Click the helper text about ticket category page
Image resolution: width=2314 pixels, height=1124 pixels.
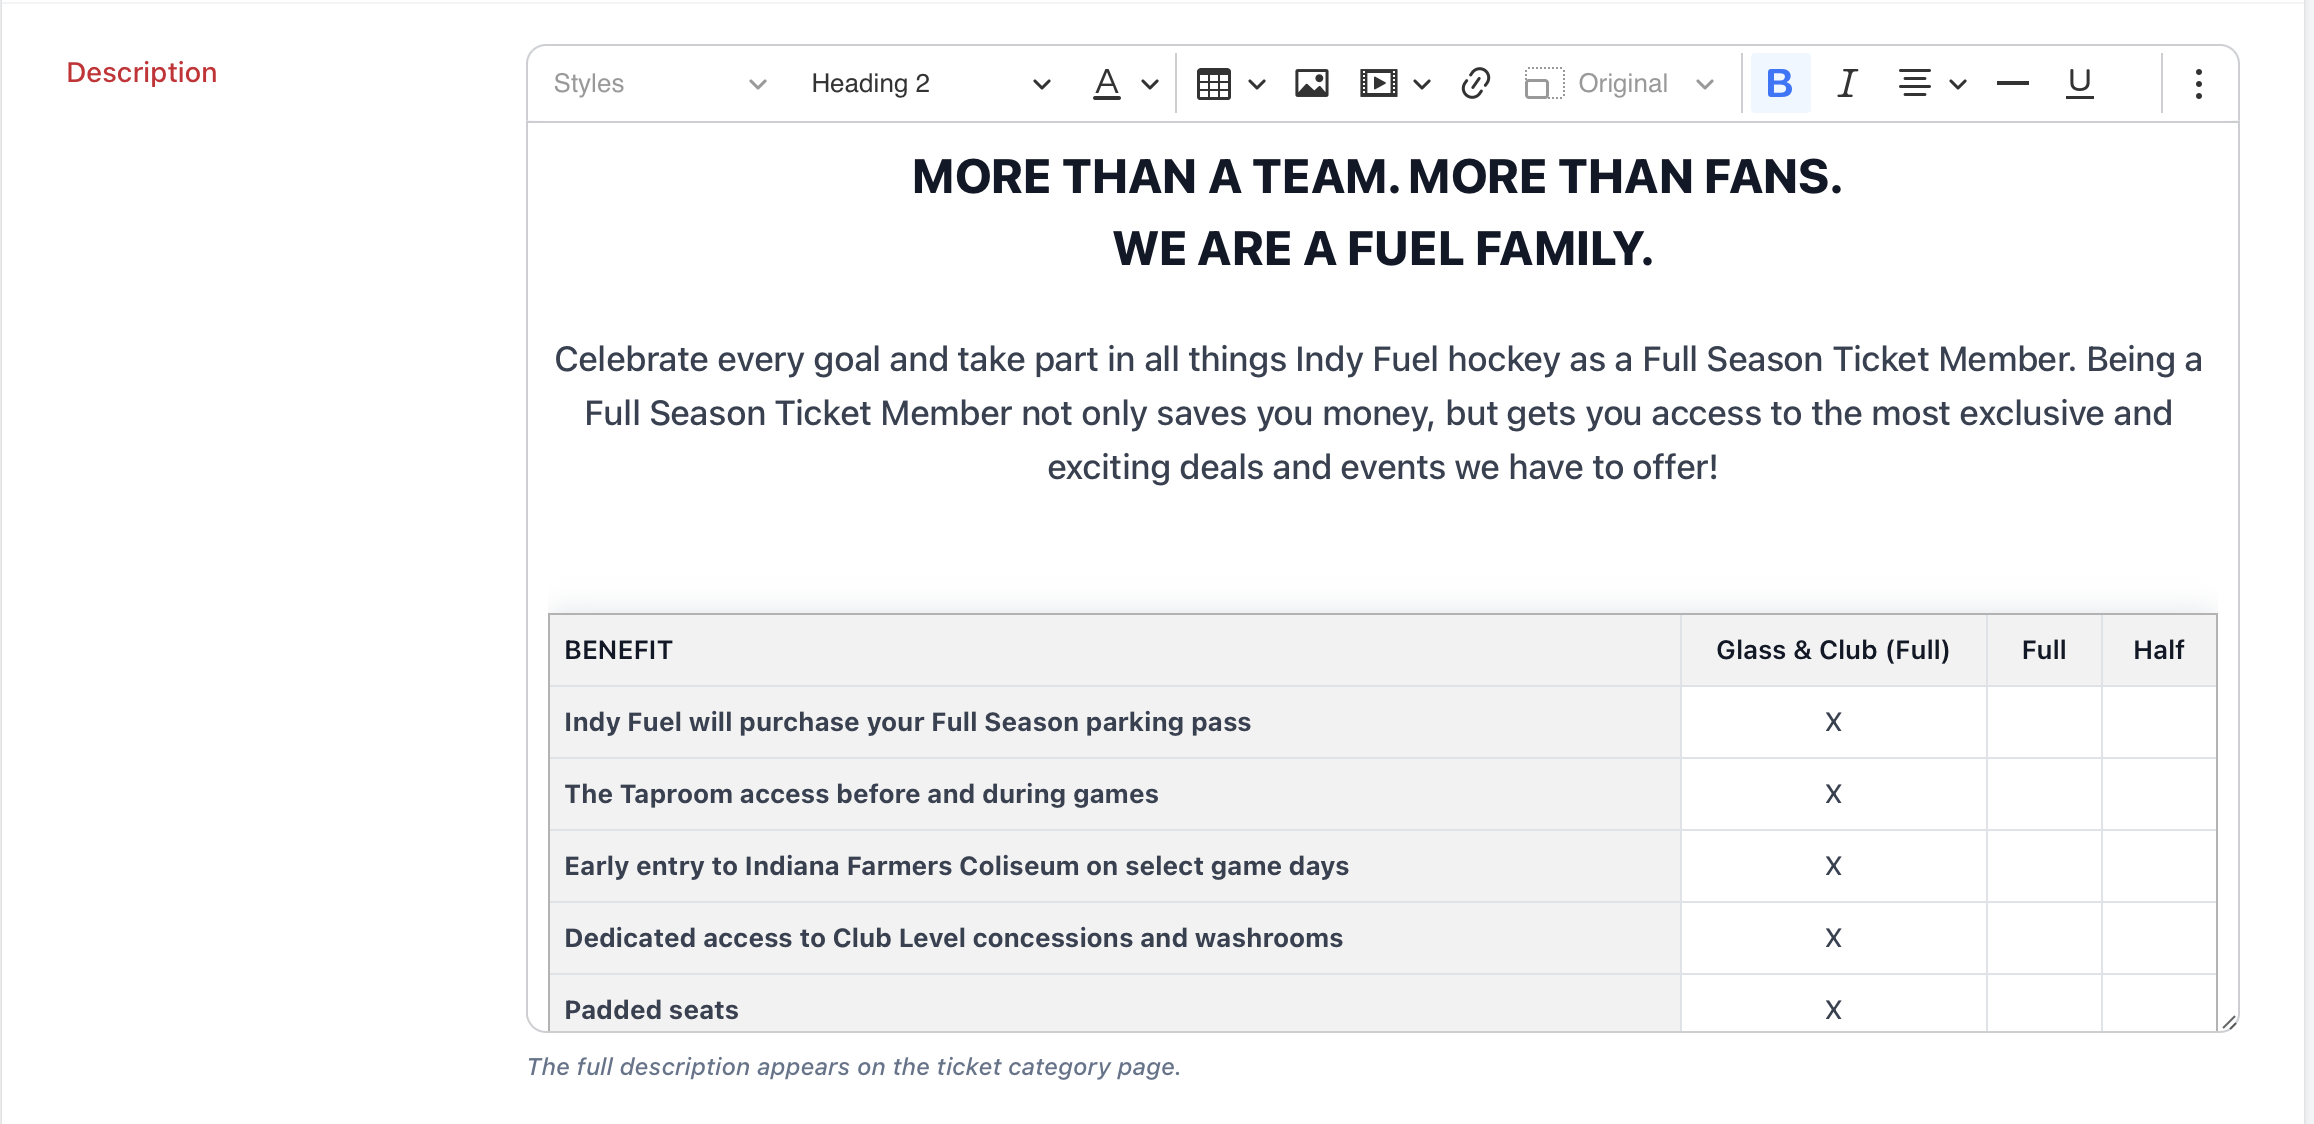(854, 1067)
